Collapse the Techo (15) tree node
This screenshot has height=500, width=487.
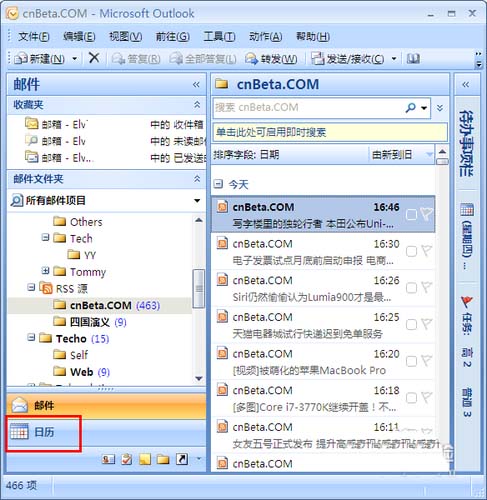[x=31, y=337]
